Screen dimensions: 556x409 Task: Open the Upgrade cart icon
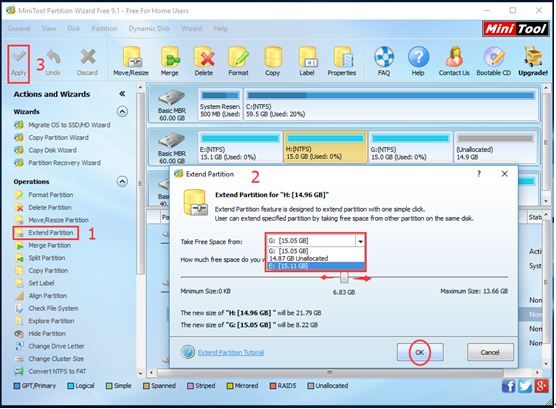pyautogui.click(x=533, y=62)
